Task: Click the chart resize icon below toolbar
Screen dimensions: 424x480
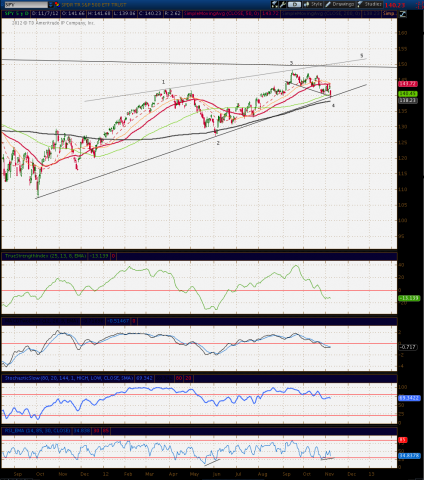Action: pos(403,14)
